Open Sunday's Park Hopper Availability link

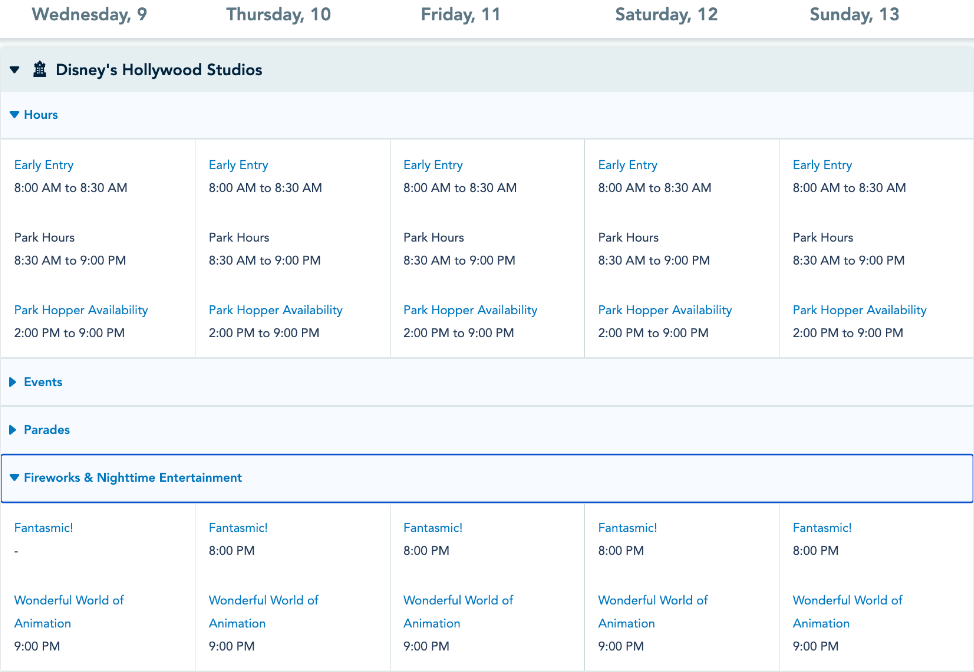point(859,310)
